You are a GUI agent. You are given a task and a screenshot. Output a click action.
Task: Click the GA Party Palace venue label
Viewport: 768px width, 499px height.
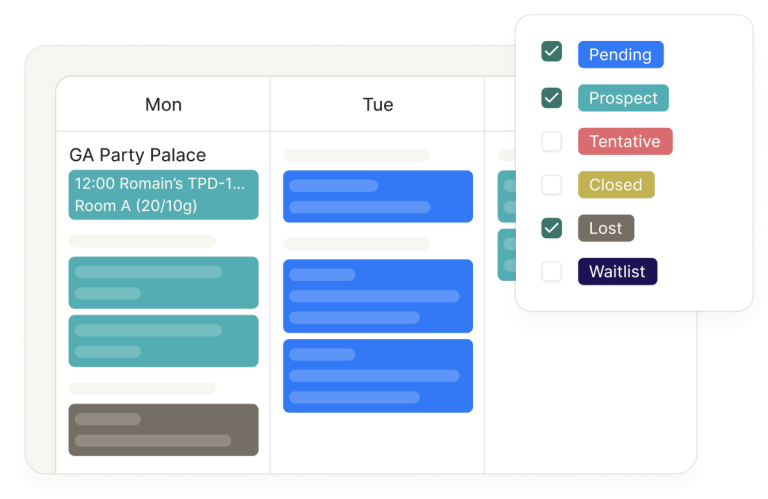point(138,155)
